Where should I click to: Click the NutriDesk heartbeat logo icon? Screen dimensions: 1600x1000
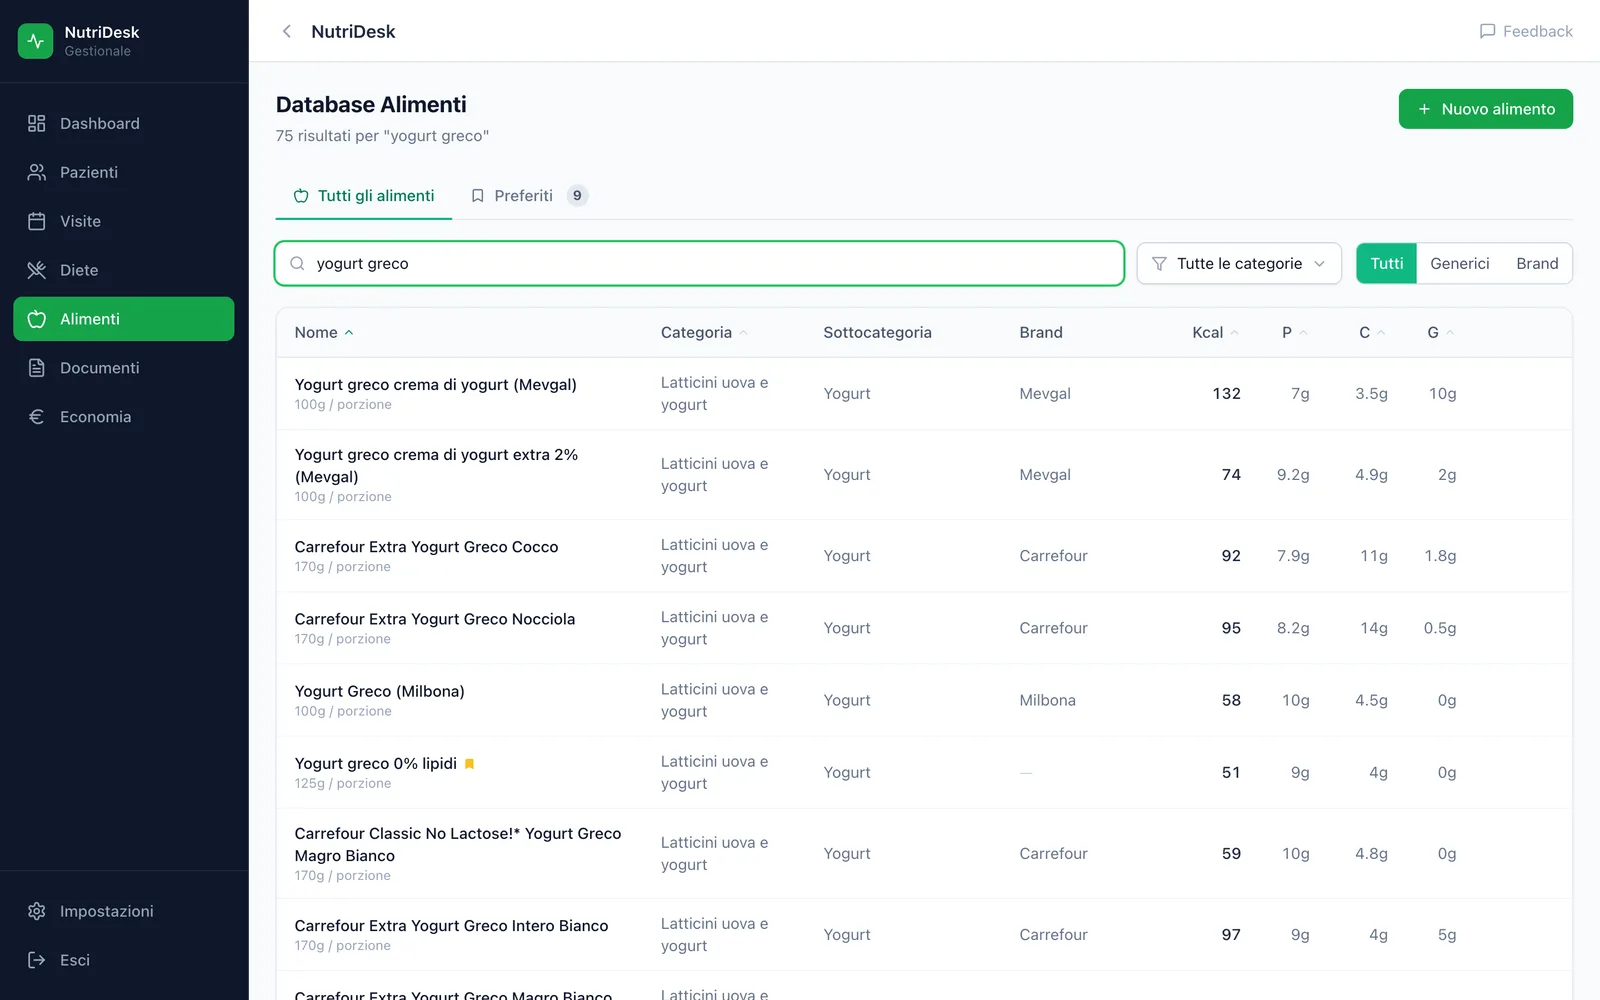pos(36,41)
